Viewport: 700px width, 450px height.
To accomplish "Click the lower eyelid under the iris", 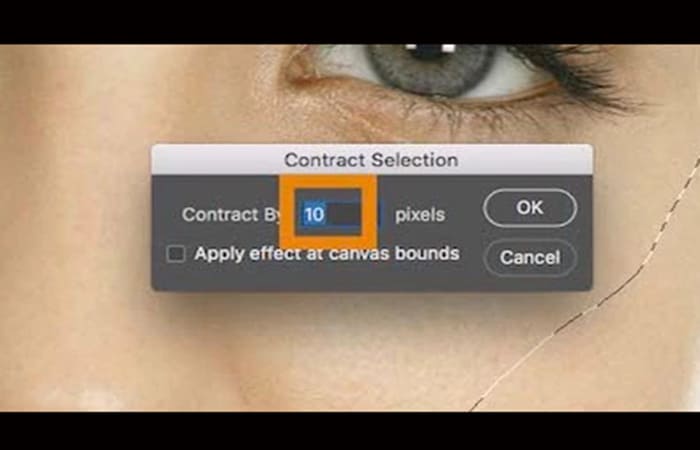I will coord(429,105).
